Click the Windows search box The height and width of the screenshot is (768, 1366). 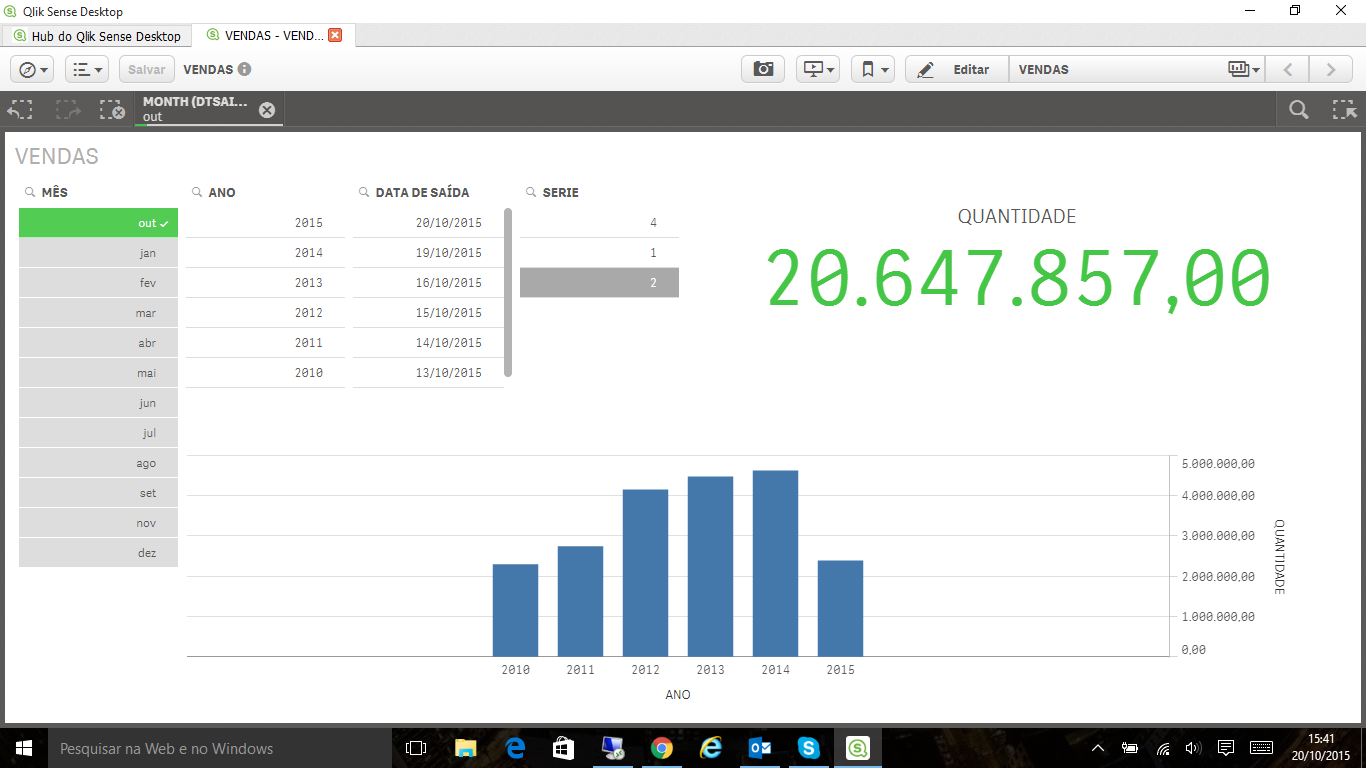click(x=220, y=748)
